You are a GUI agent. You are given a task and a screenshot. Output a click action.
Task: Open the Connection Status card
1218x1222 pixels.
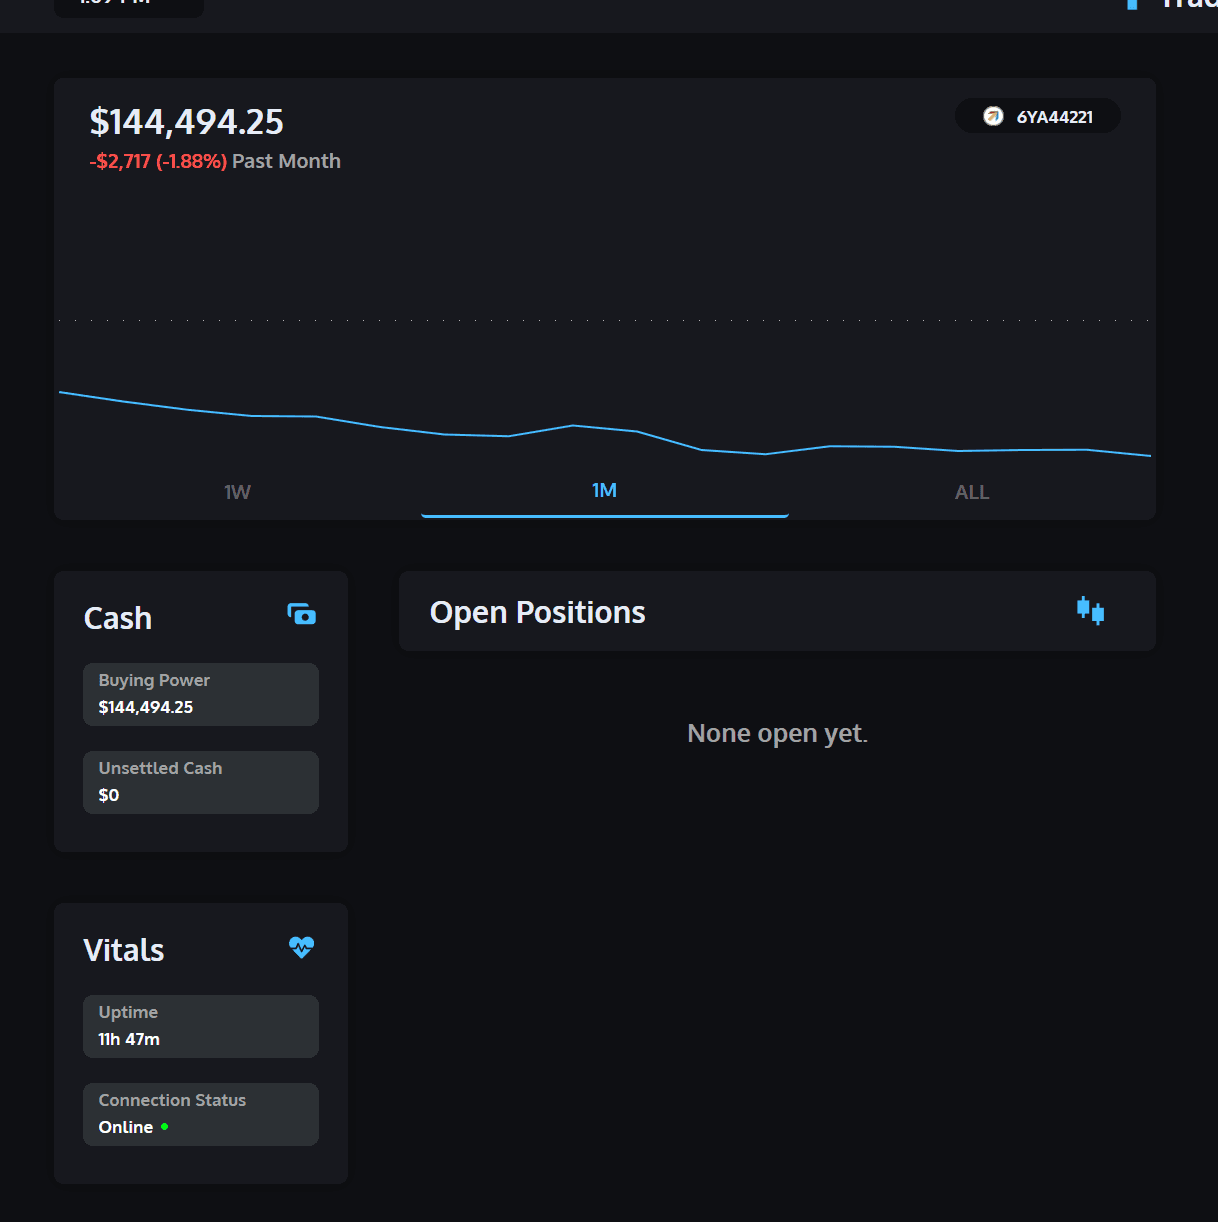(201, 1114)
